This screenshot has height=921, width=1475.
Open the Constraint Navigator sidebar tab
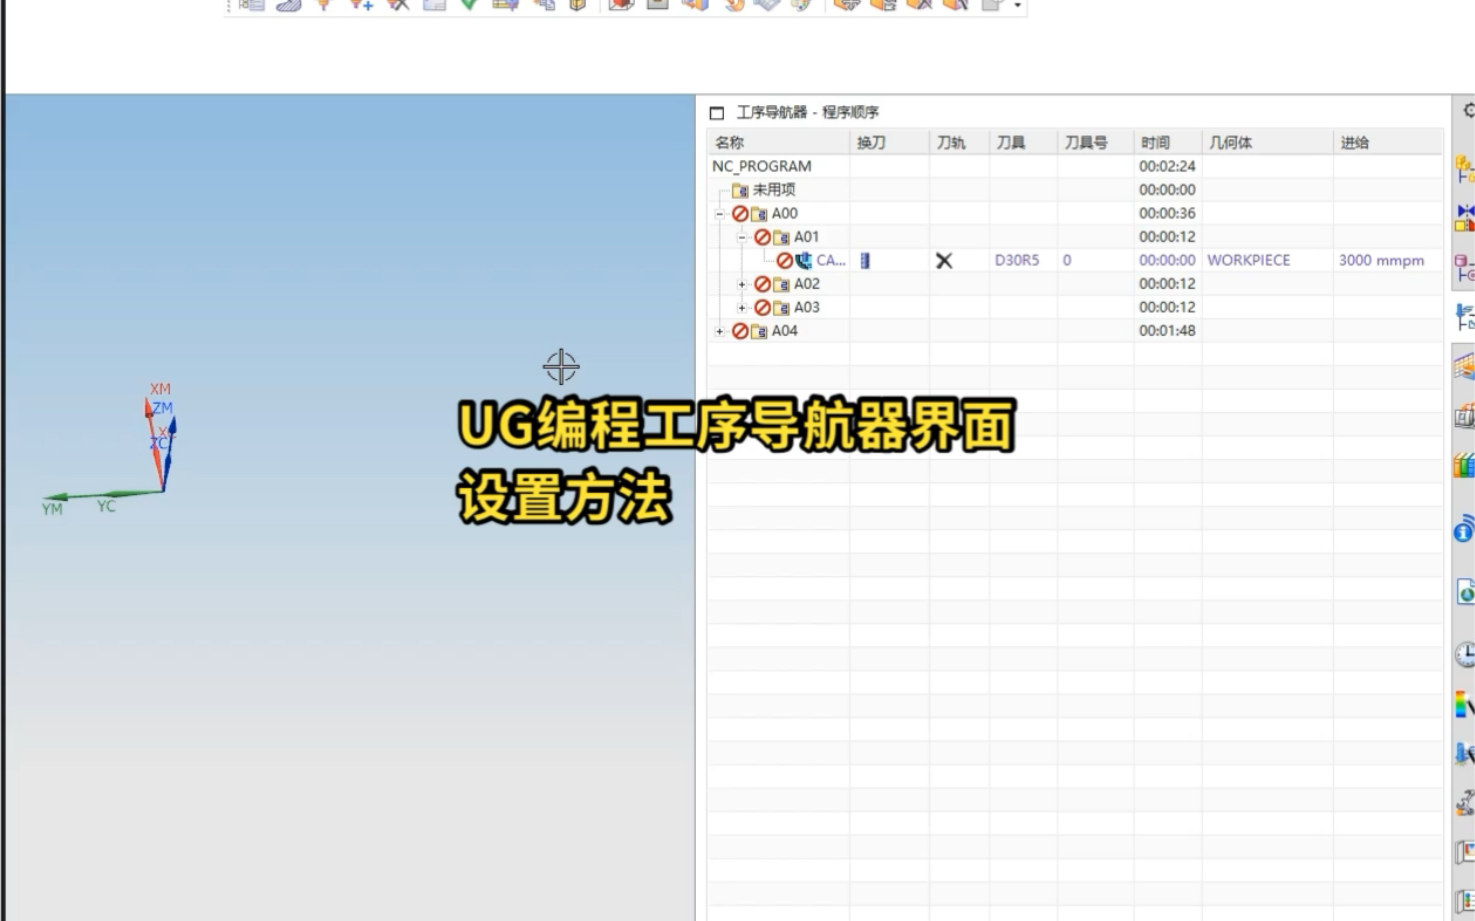pyautogui.click(x=1465, y=216)
